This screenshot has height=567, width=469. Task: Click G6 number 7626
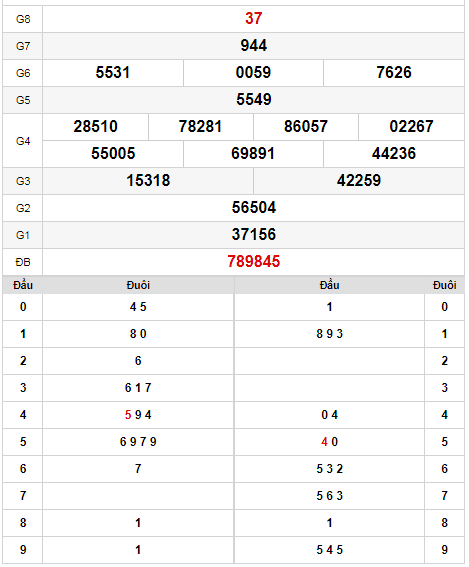(x=394, y=72)
